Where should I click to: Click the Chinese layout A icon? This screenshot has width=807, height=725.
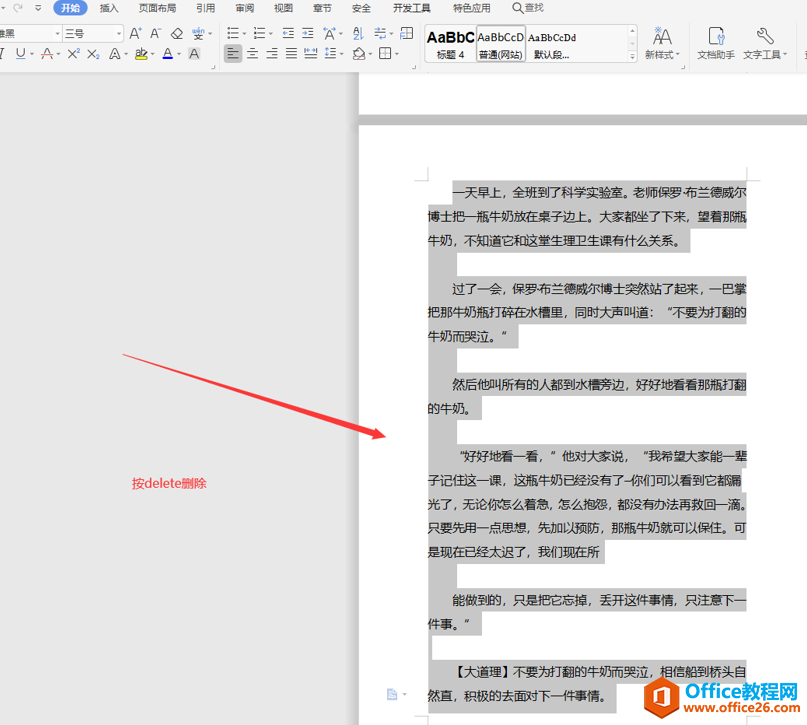tap(329, 34)
